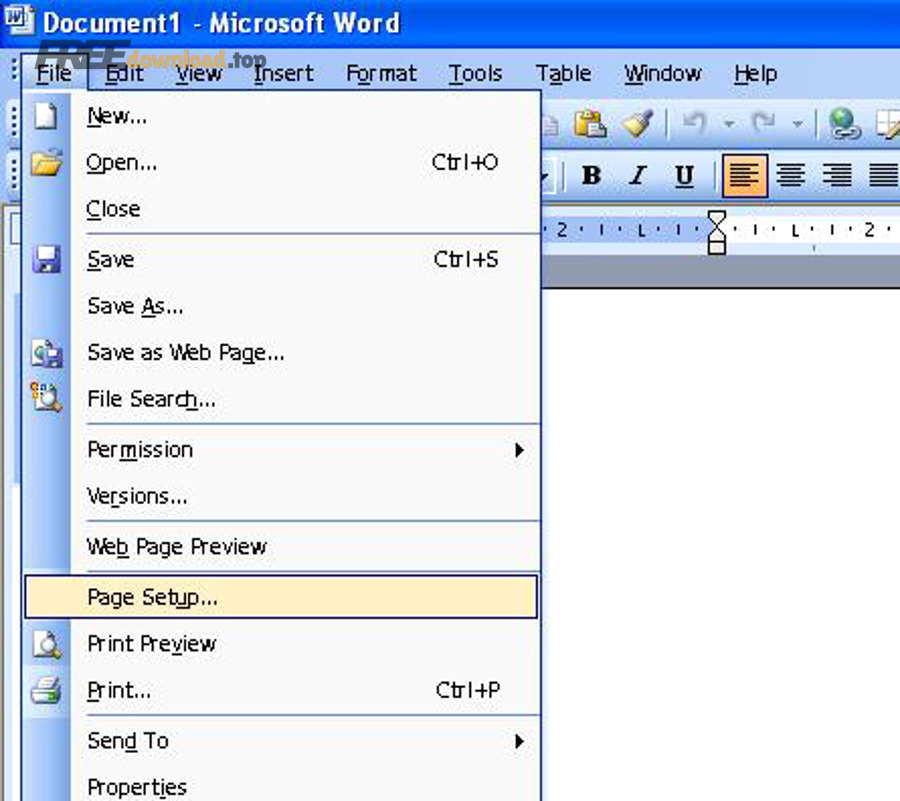900x801 pixels.
Task: Click the Format Painter brush icon
Action: point(637,123)
